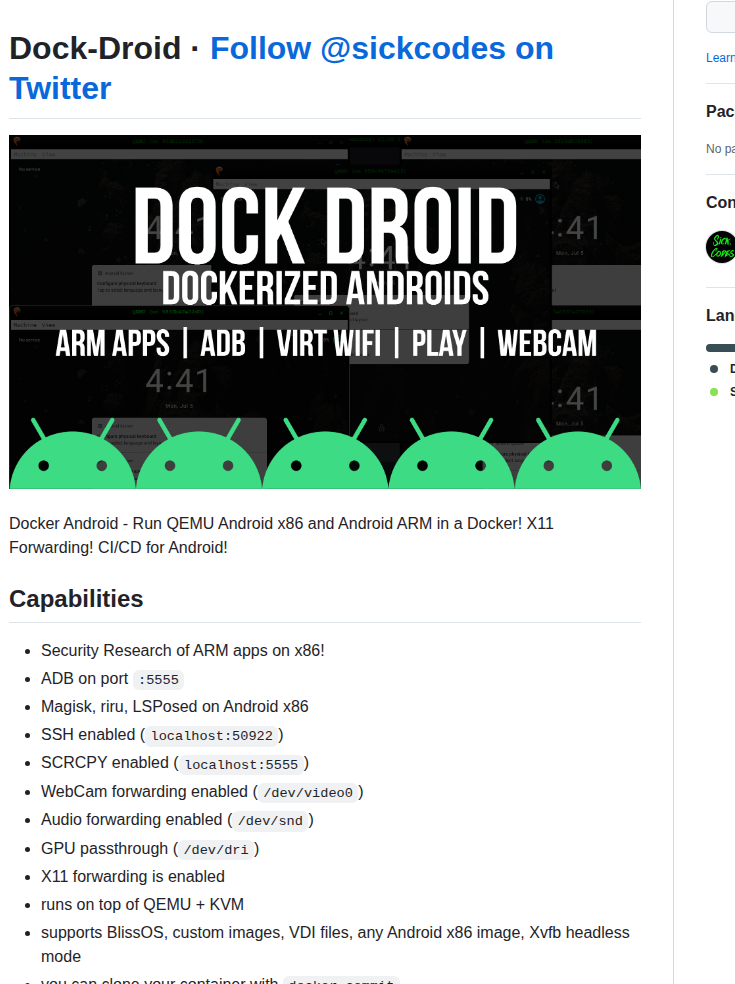The height and width of the screenshot is (984, 735).
Task: Click the button at top of sidebar
Action: 721,17
